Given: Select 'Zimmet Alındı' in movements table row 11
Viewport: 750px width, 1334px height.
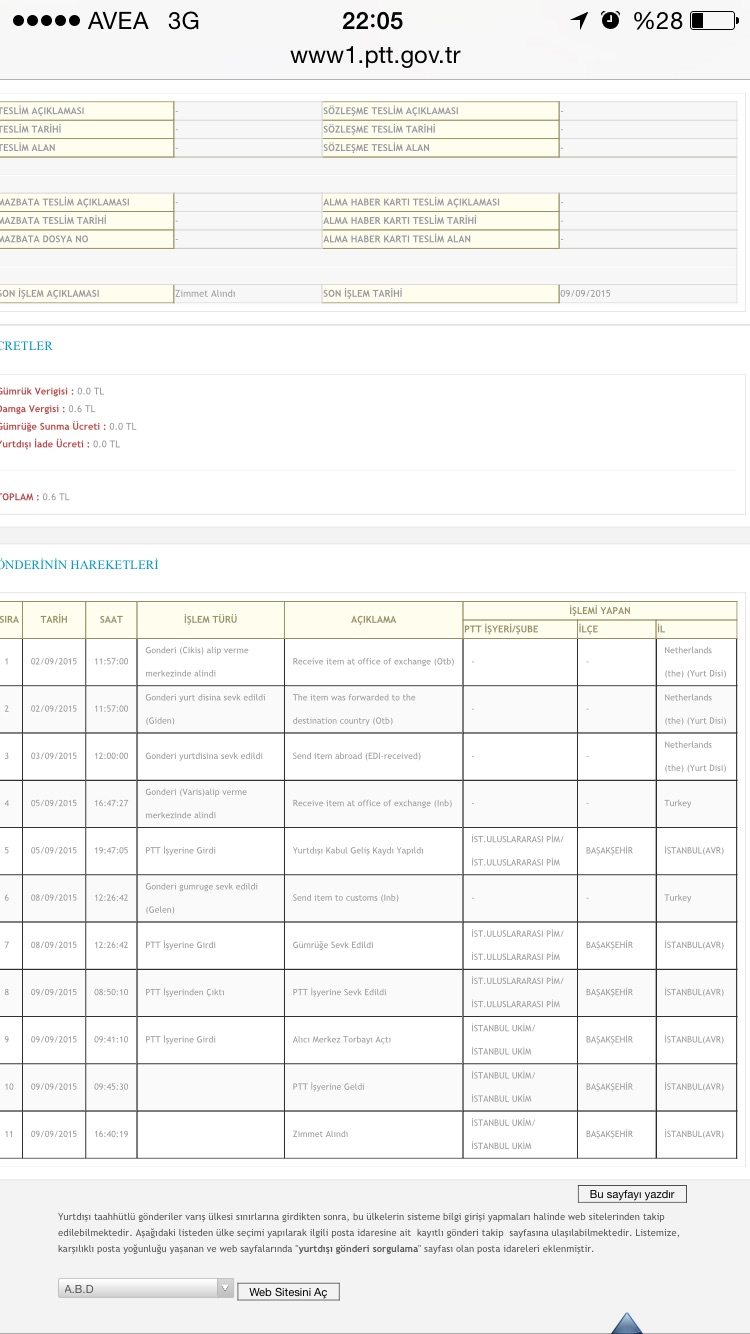Looking at the screenshot, I should click(x=373, y=1134).
